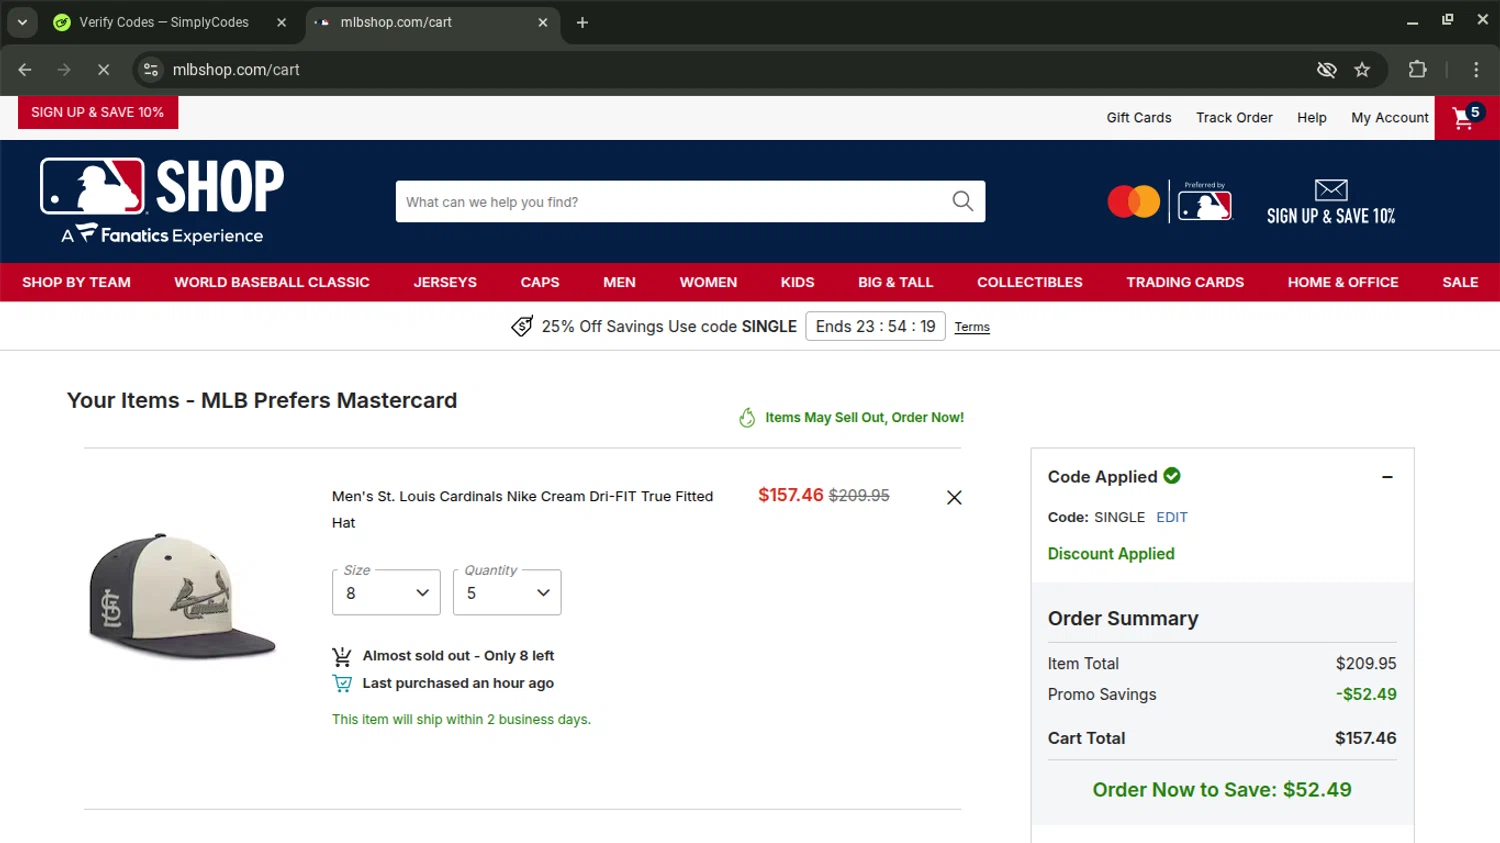Remove the Cardinals hat with the X icon
This screenshot has height=843, width=1500.
954,497
